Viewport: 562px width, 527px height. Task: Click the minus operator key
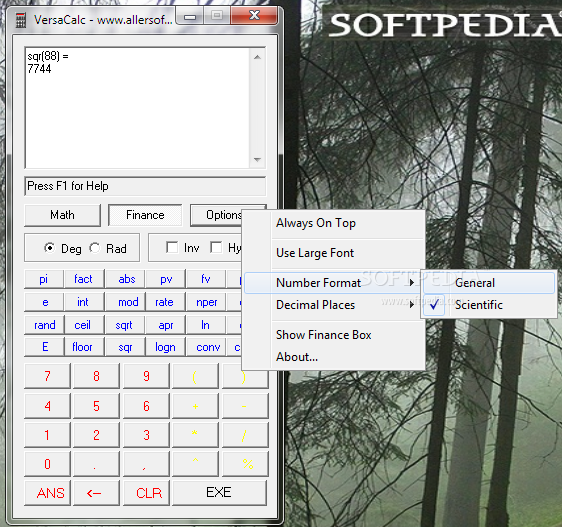(245, 406)
